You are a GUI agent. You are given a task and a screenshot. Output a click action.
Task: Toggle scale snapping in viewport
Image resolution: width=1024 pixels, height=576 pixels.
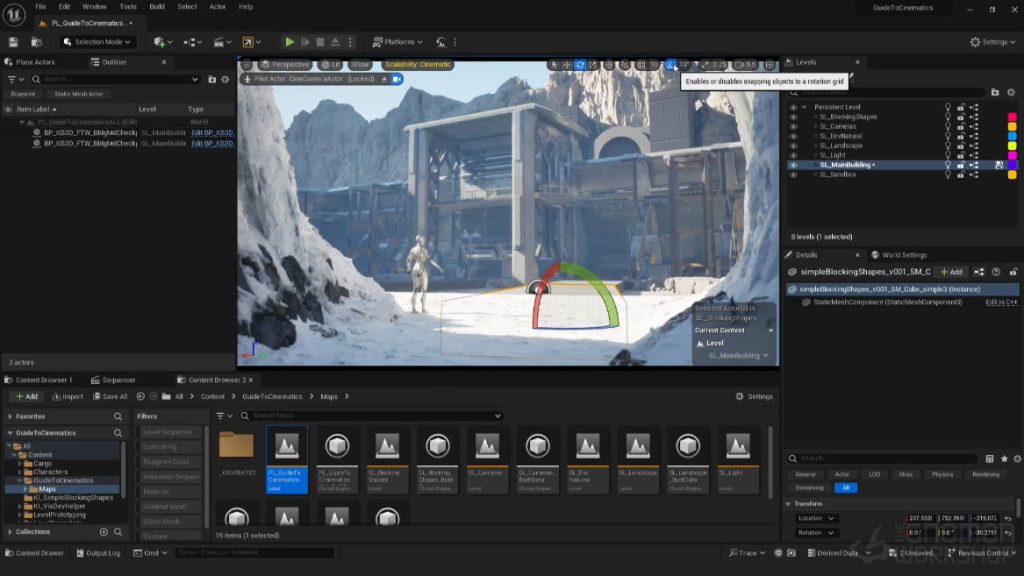click(705, 65)
